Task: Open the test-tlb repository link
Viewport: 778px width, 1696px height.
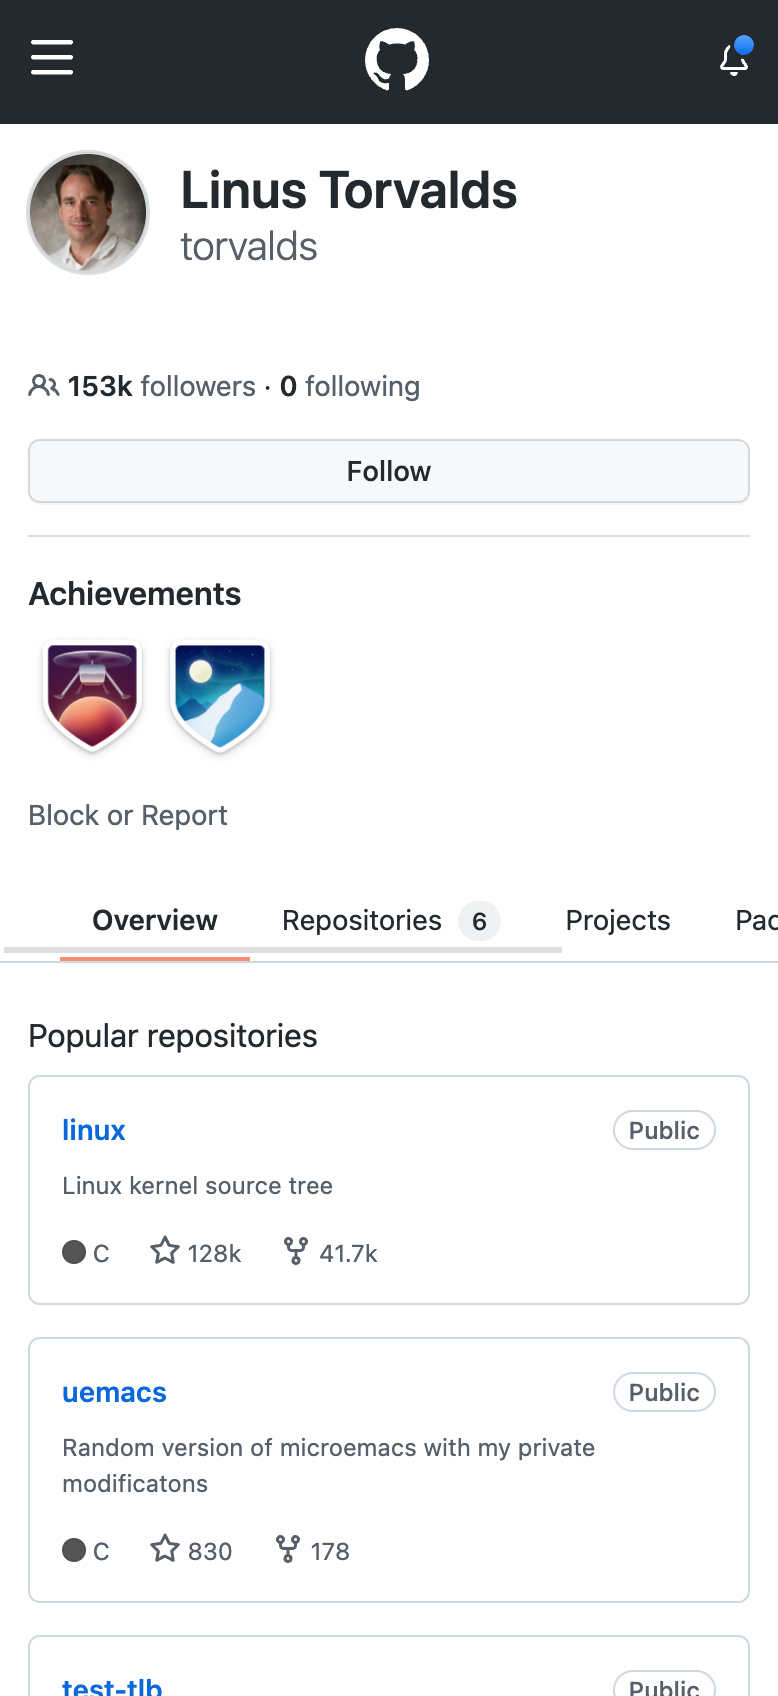Action: click(112, 1686)
